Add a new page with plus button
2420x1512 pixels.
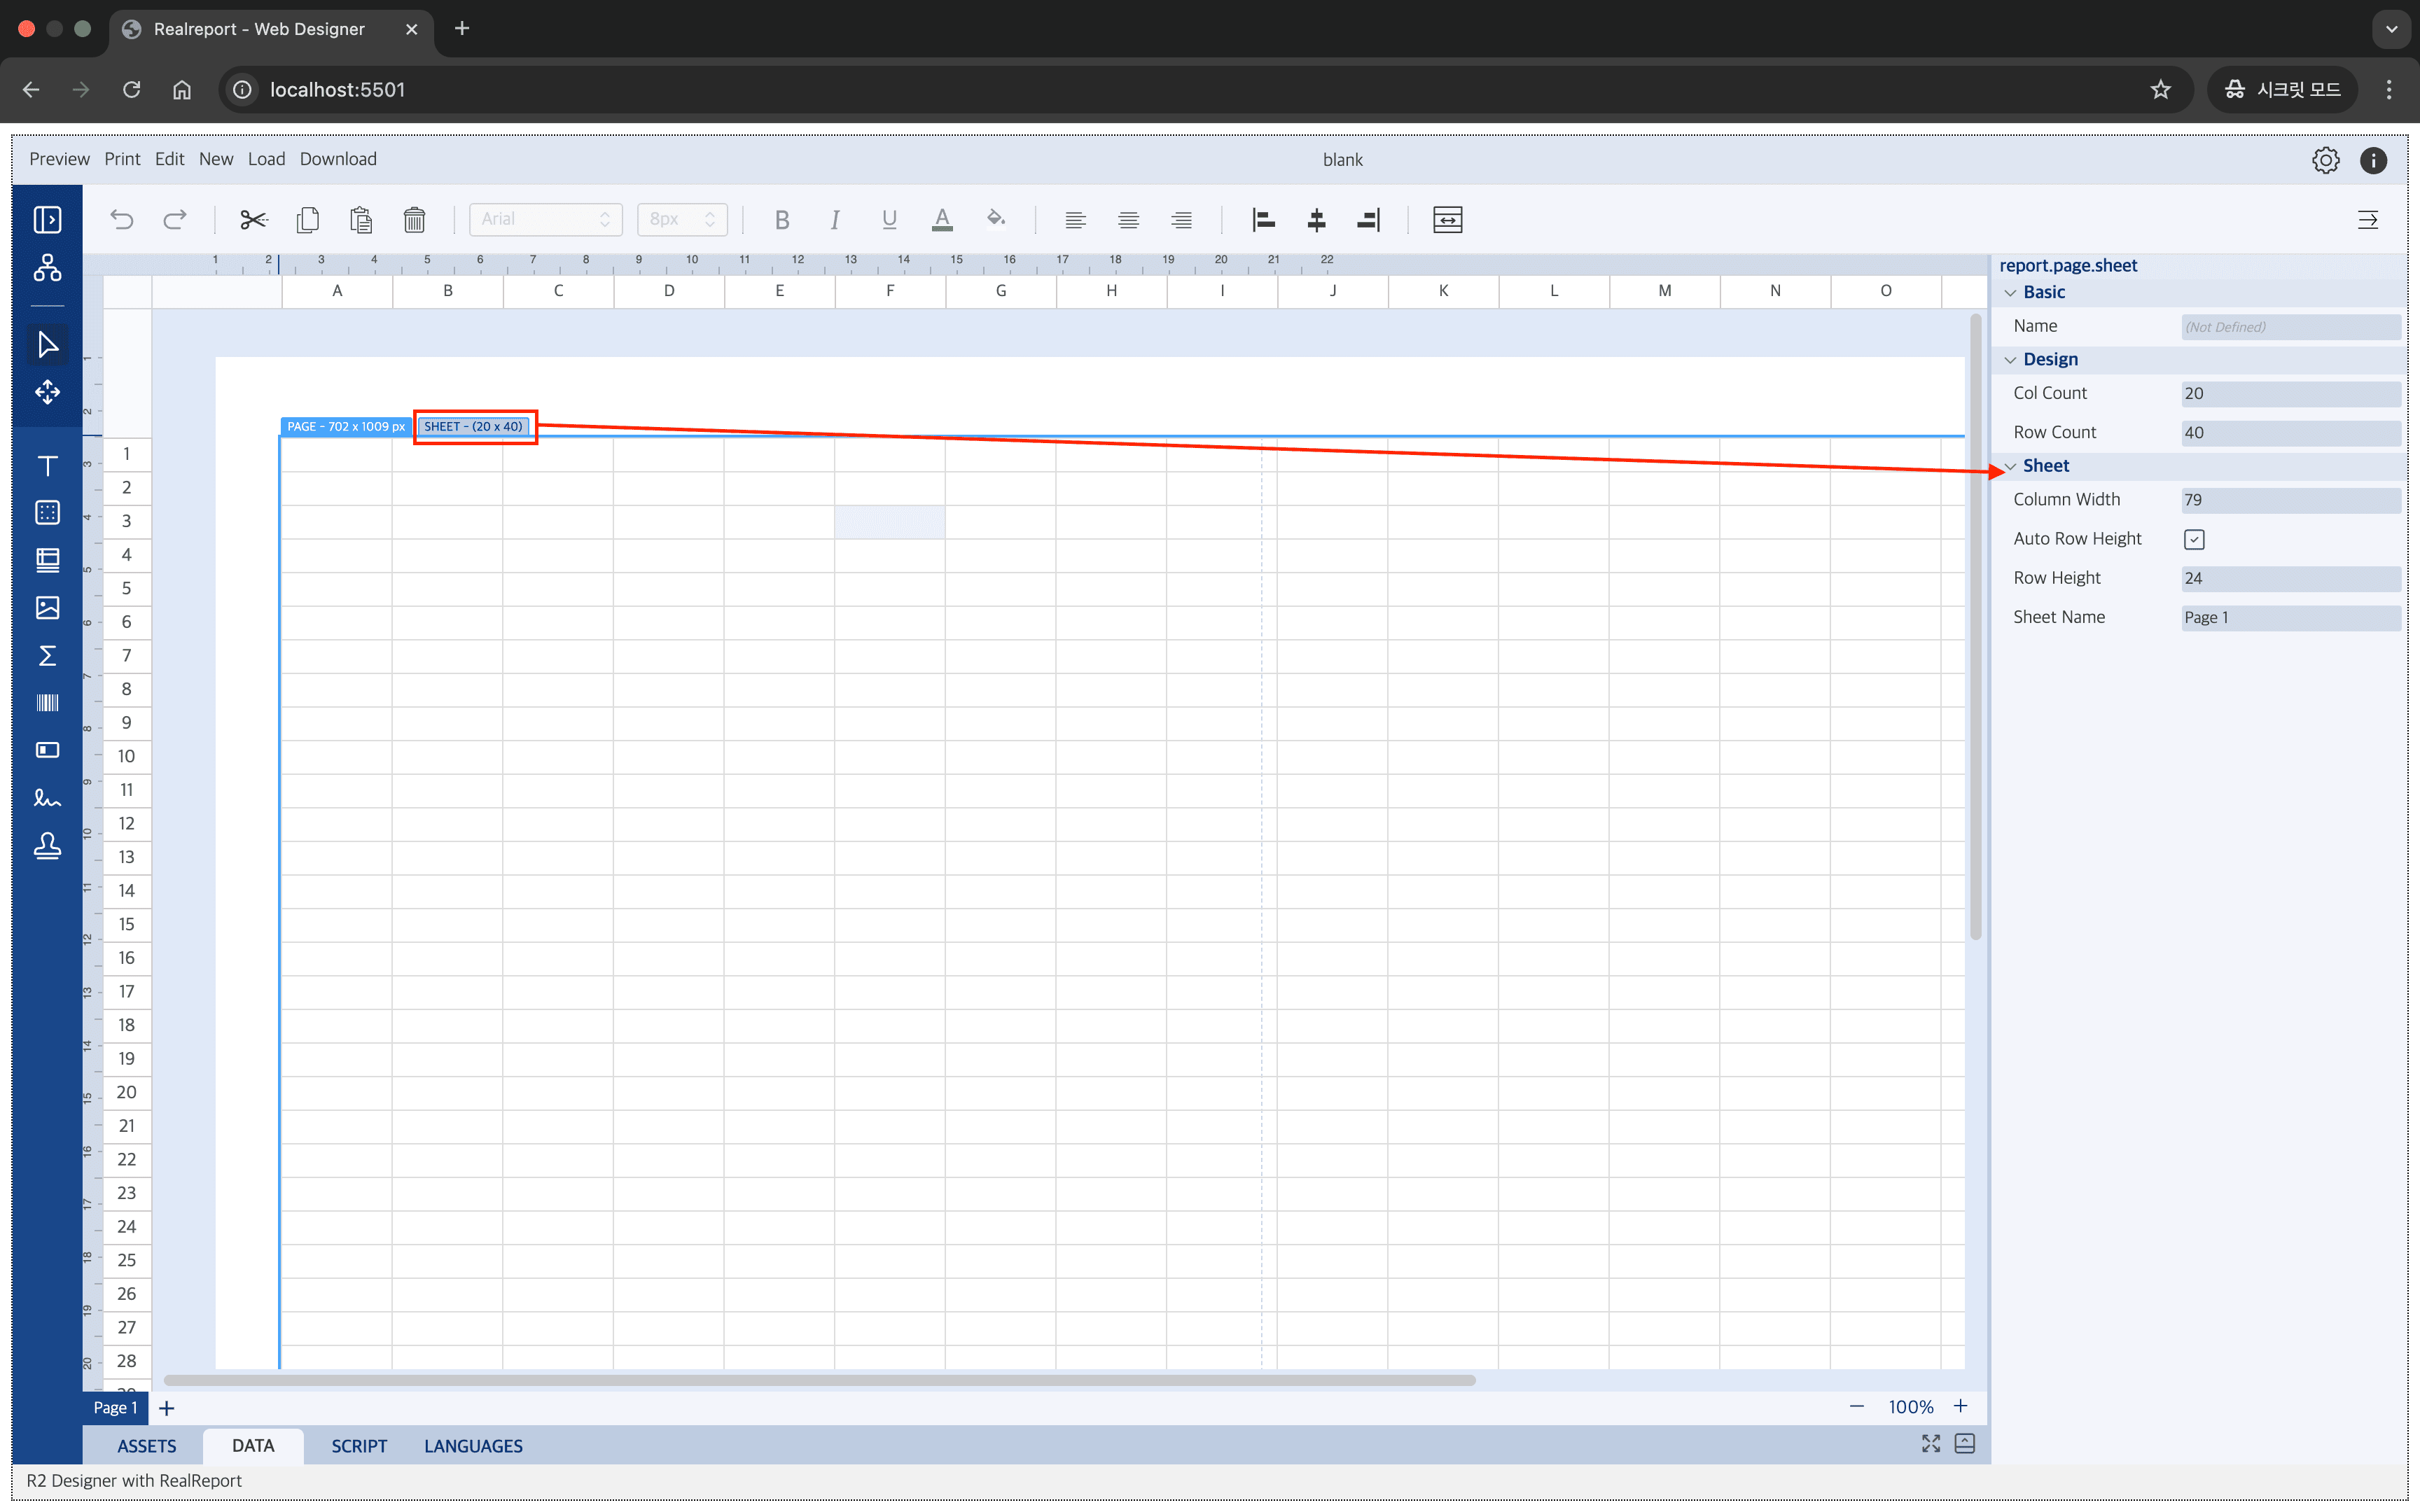tap(167, 1408)
